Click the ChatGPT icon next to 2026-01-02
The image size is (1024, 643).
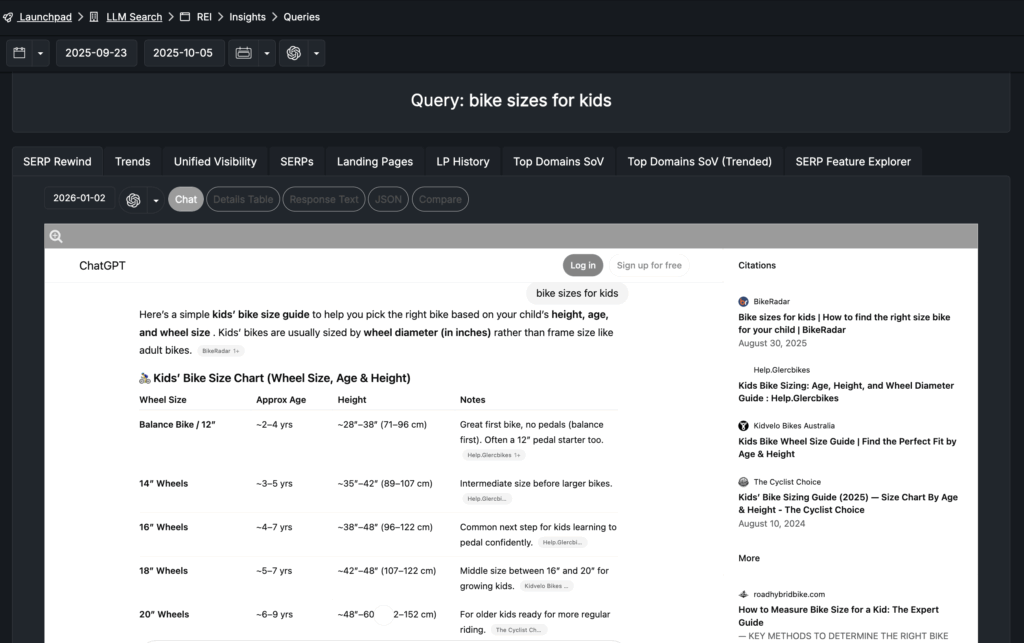pyautogui.click(x=133, y=200)
